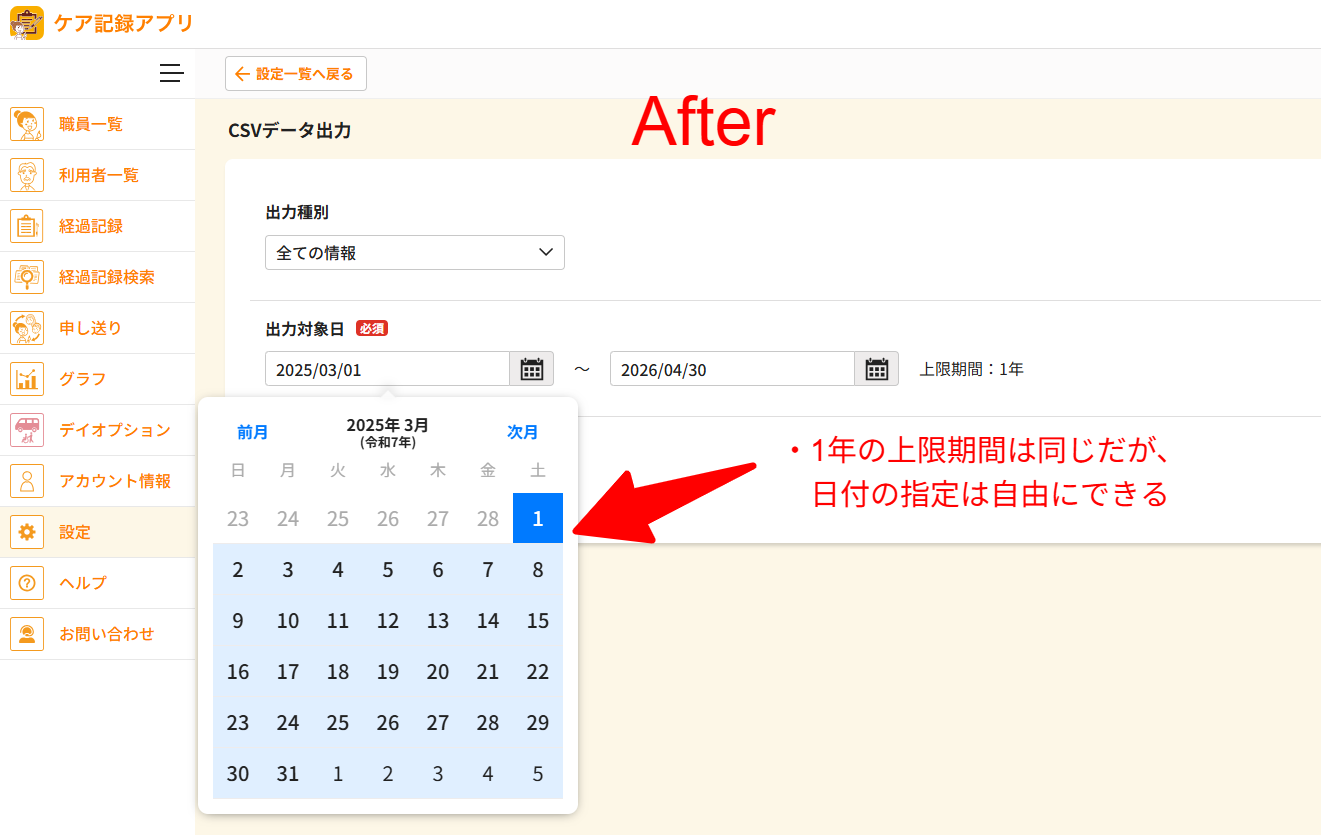The height and width of the screenshot is (835, 1321).
Task: Select the 経過記録 clipboard icon
Action: (27, 226)
